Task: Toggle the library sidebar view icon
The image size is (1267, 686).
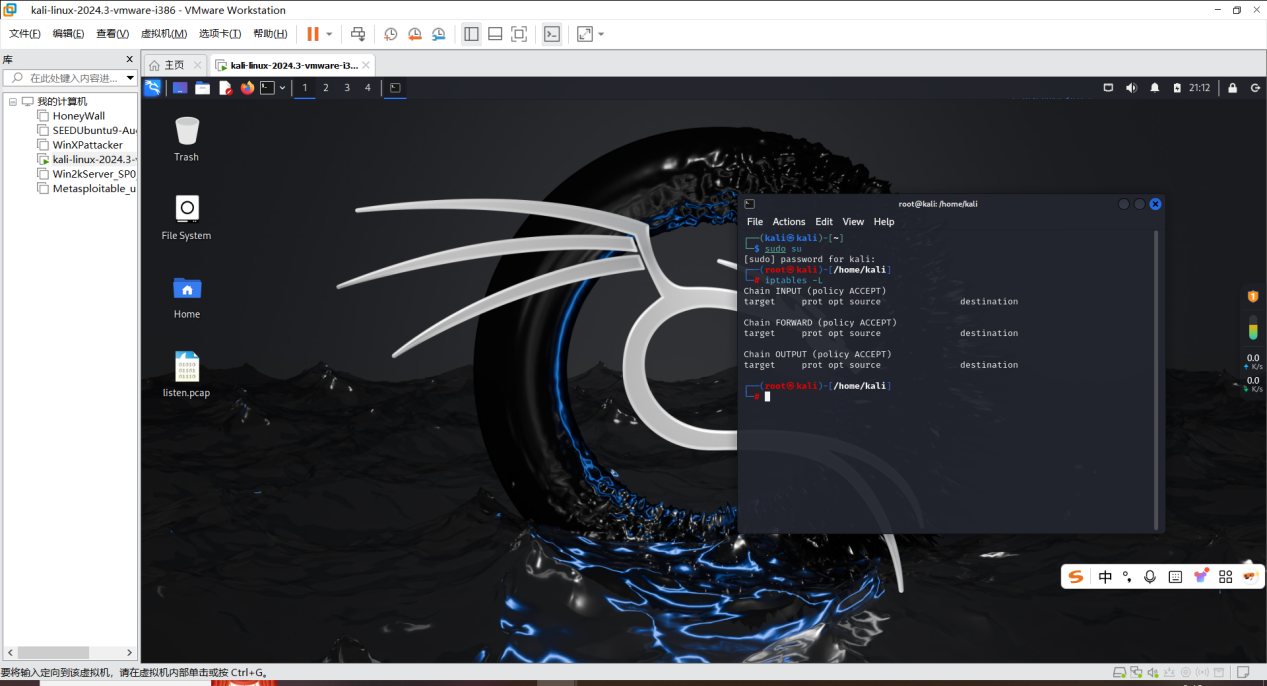Action: 471,34
